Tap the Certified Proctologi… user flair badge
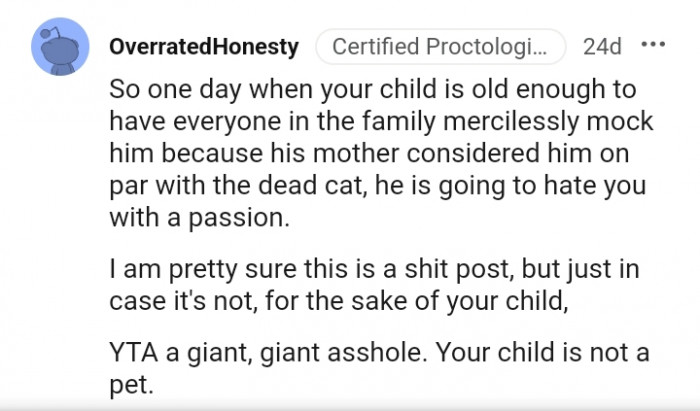The width and height of the screenshot is (700, 411). point(441,46)
